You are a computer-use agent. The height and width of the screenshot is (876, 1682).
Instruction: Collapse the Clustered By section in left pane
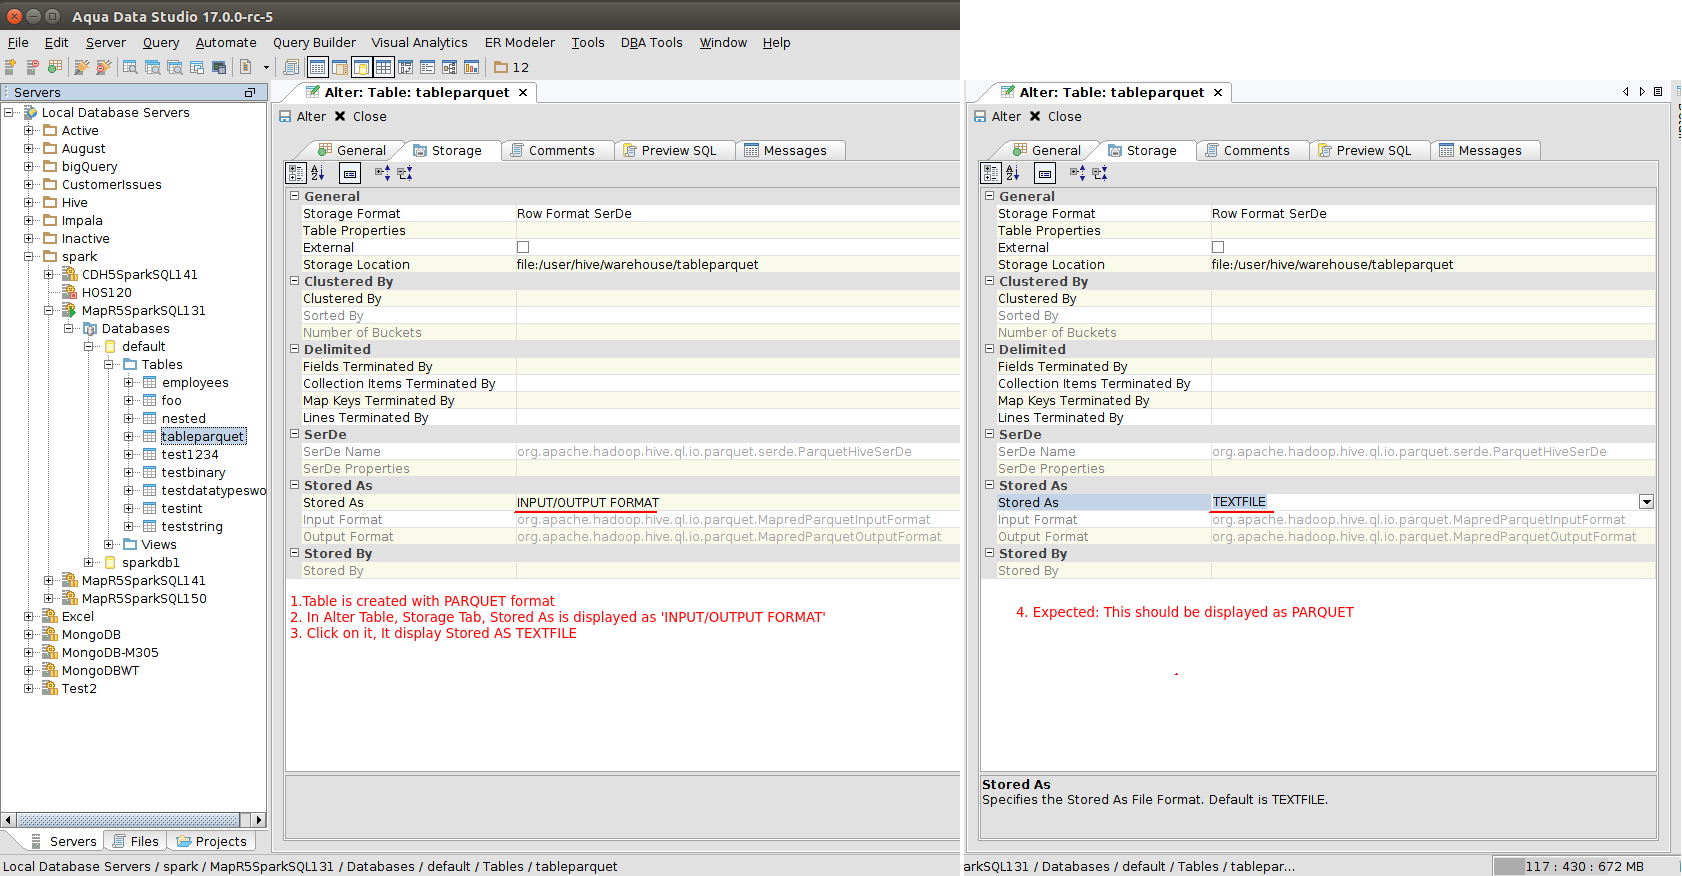click(295, 281)
